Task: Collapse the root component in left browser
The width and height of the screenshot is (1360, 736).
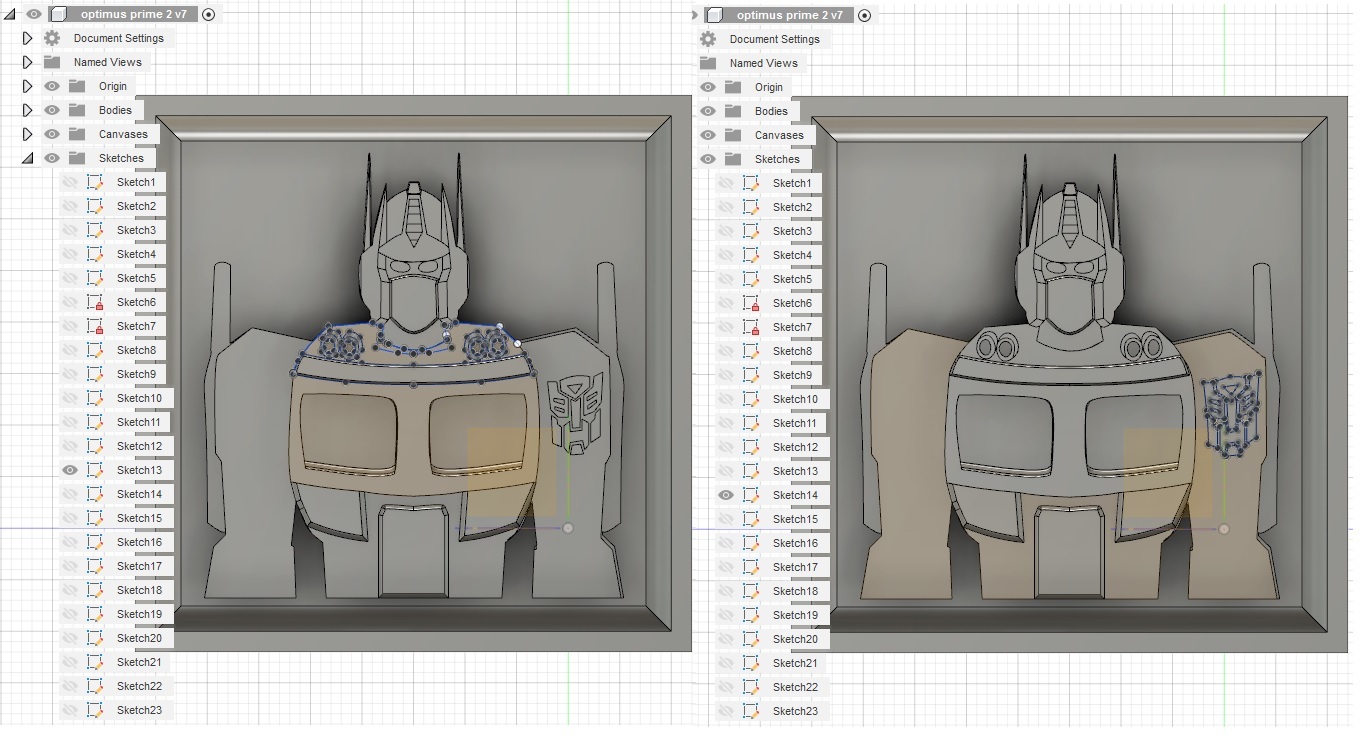Action: pos(10,14)
